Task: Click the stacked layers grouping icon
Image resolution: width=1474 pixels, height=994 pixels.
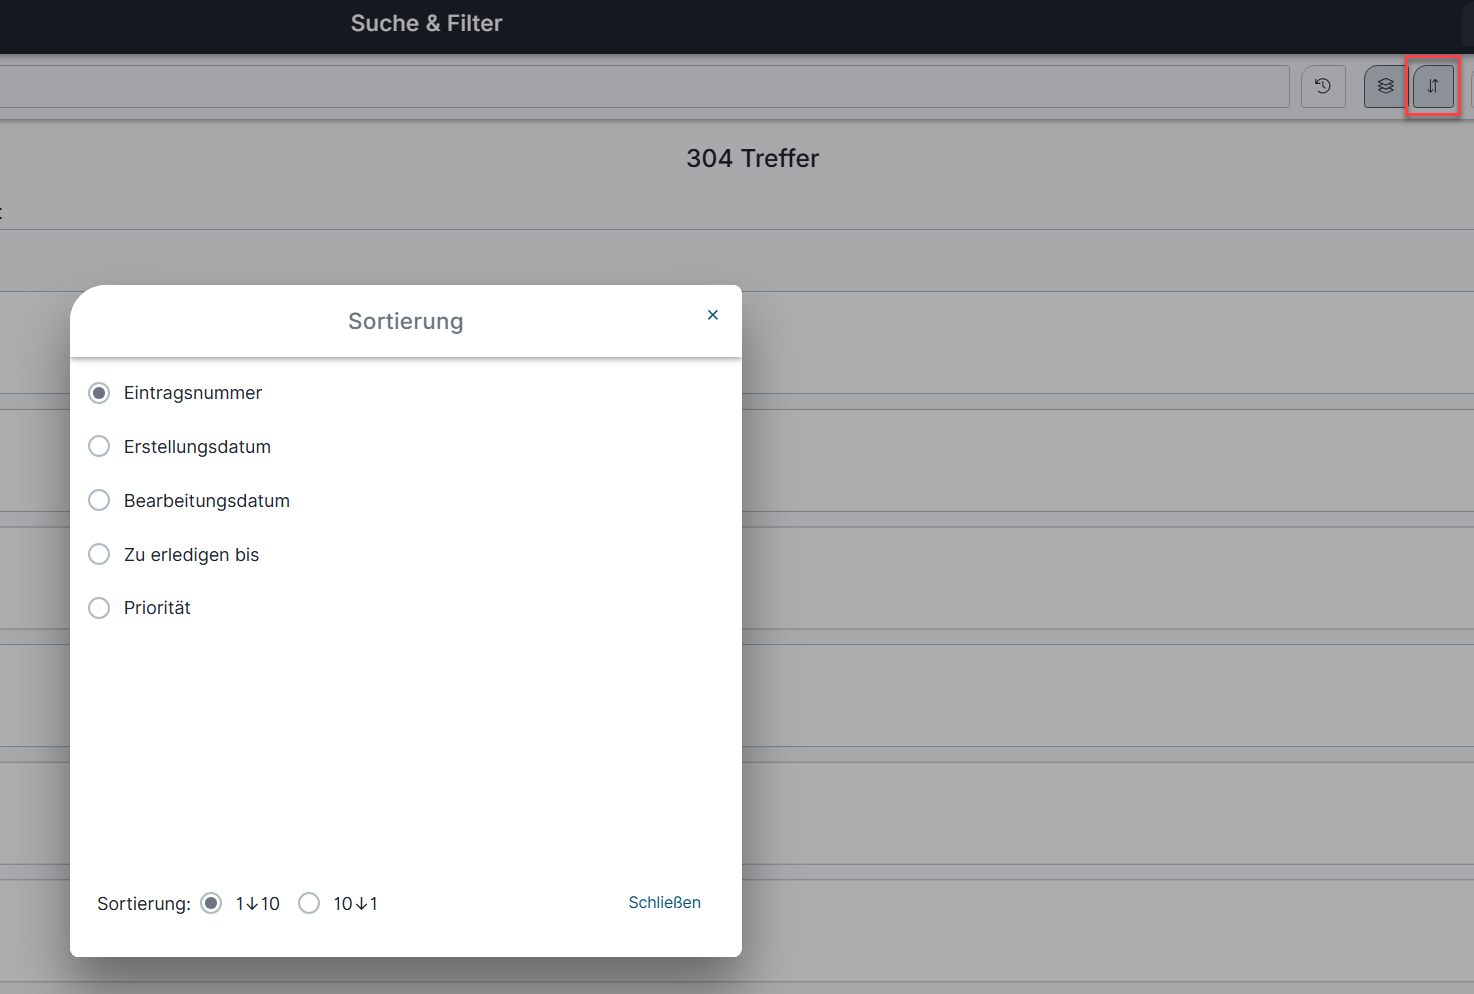Action: [1385, 86]
